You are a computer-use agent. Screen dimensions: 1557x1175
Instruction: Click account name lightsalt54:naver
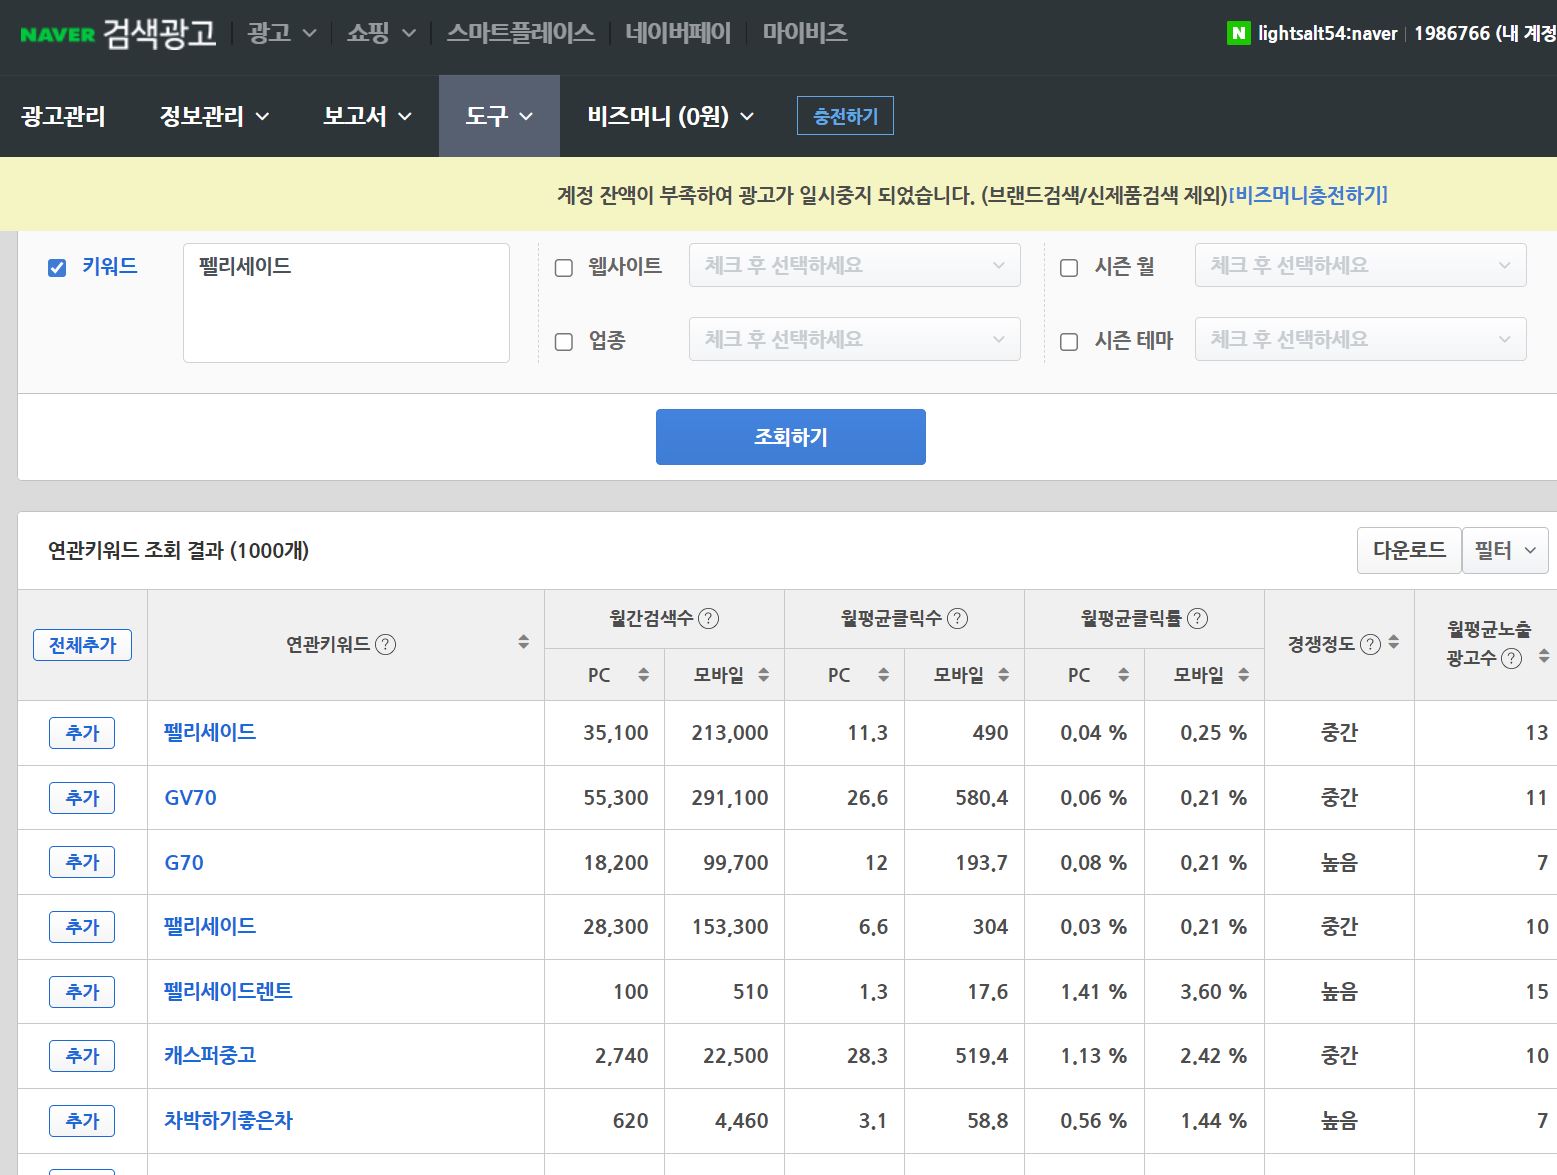(1328, 33)
